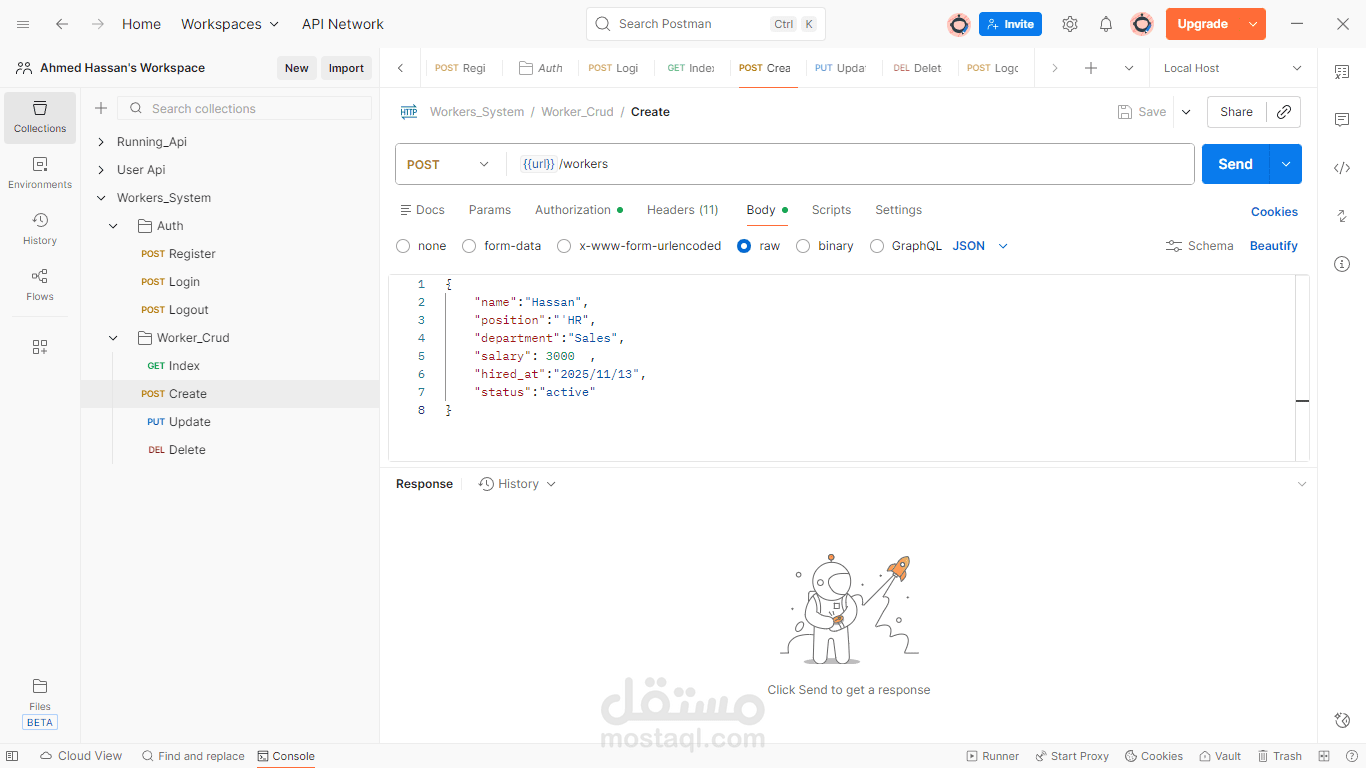Open the code snippet panel icon
This screenshot has height=768, width=1366.
click(1342, 168)
